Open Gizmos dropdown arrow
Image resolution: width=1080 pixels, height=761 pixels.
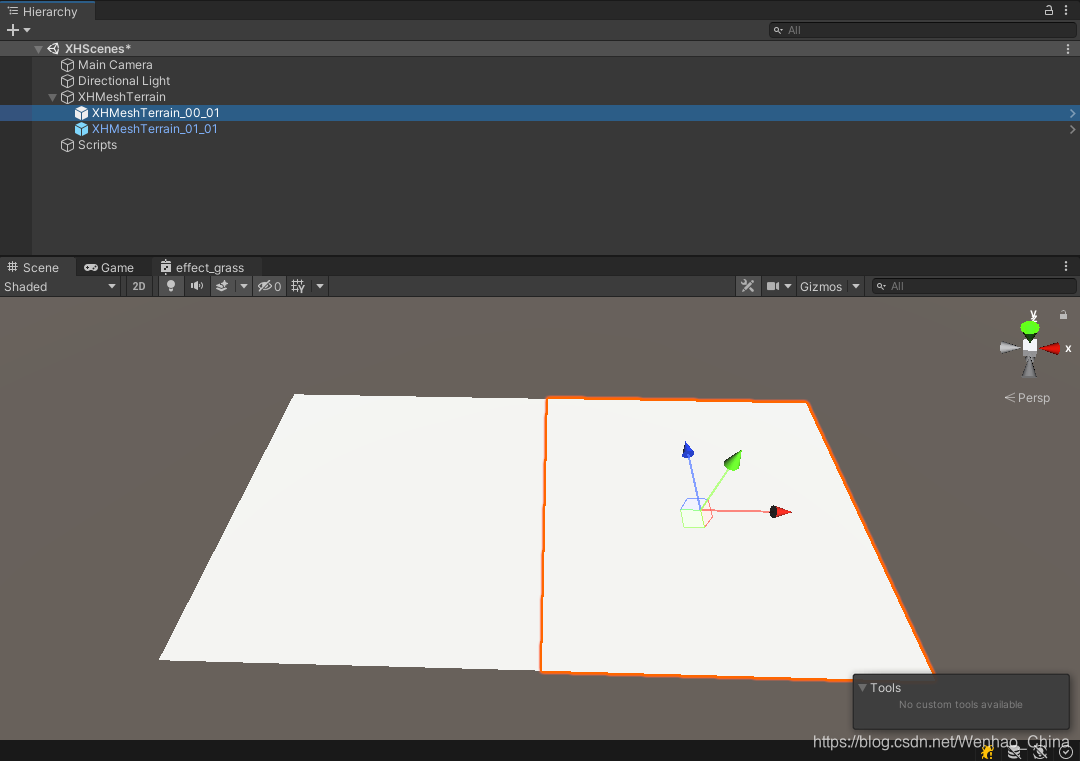point(855,286)
